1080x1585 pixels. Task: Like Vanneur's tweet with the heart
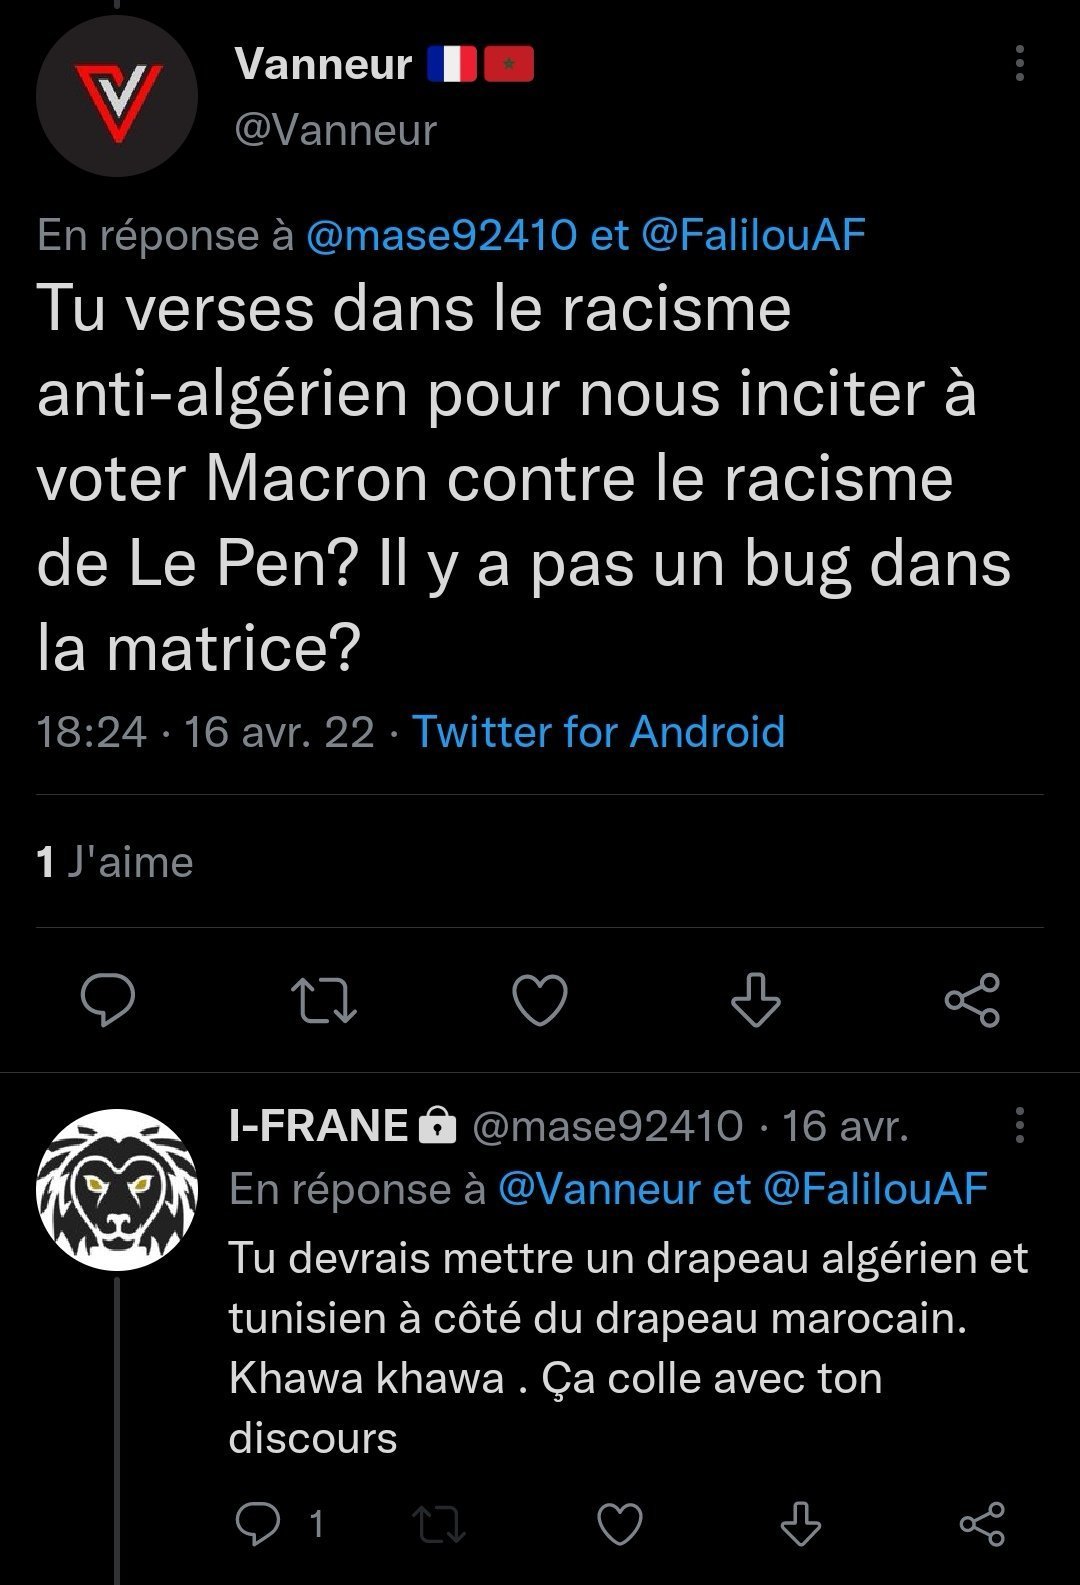tap(540, 1001)
